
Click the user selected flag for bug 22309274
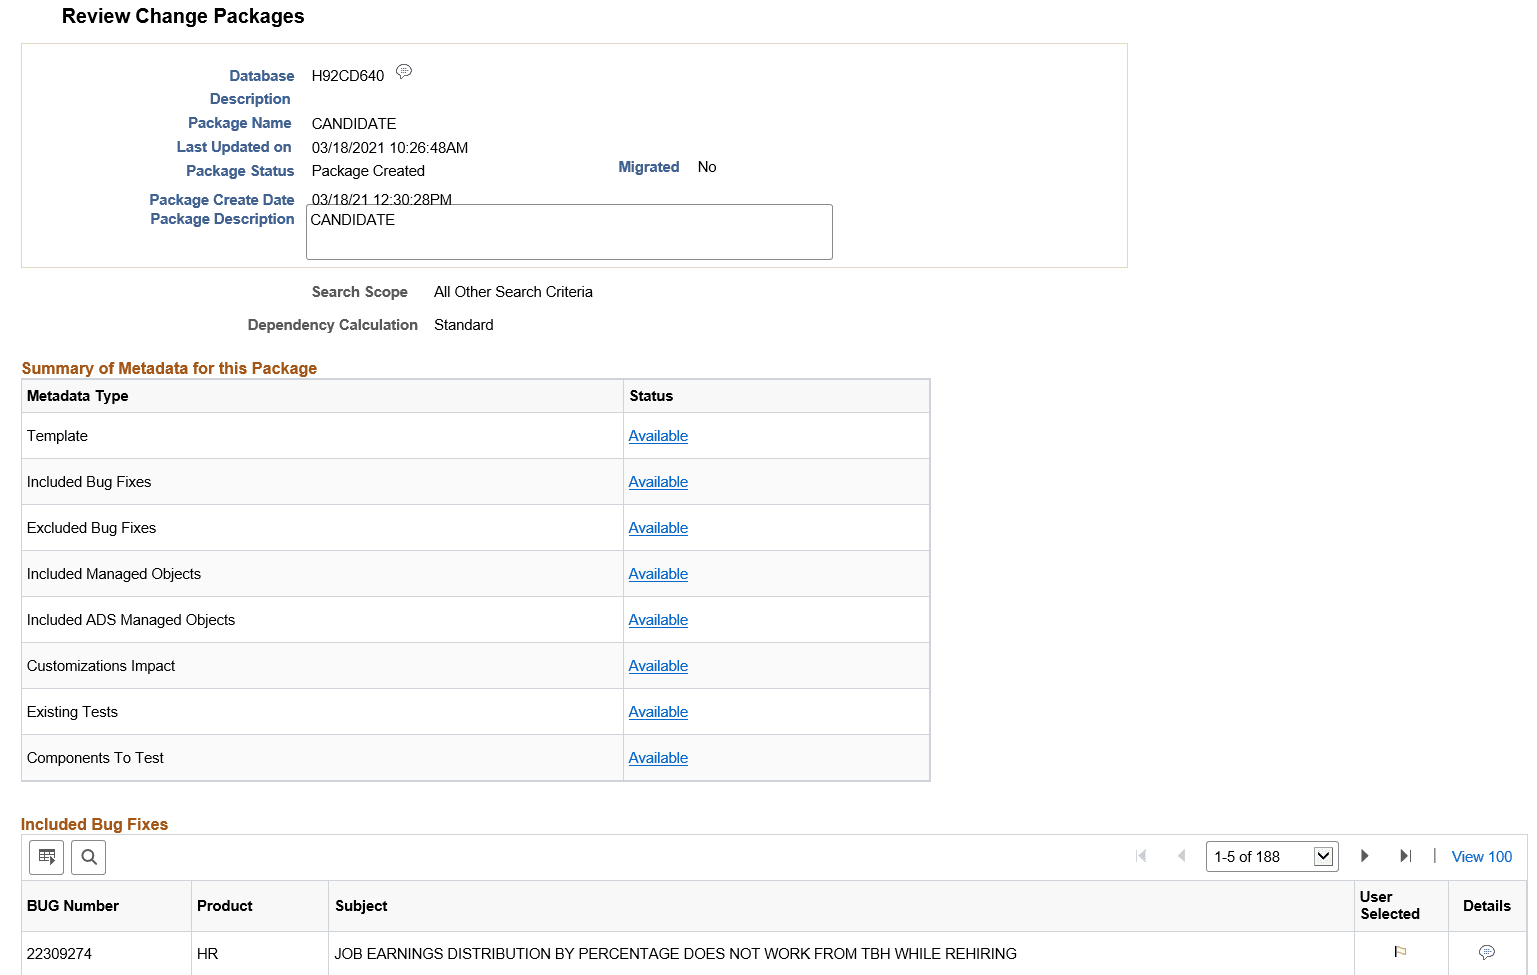(1400, 952)
